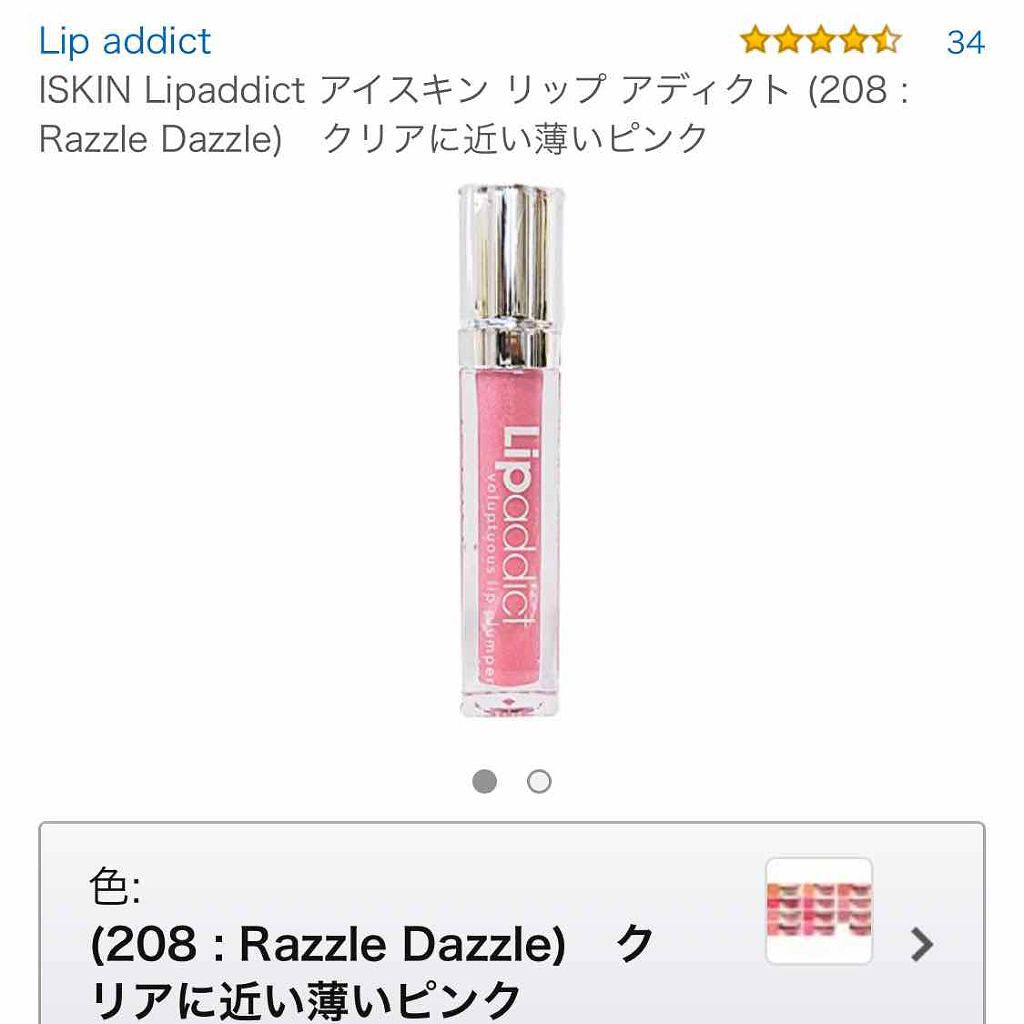Tap the pink base of the gloss tube

[509, 704]
